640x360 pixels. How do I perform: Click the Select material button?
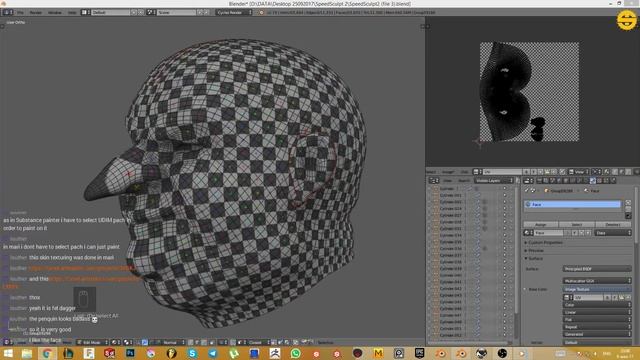577,224
